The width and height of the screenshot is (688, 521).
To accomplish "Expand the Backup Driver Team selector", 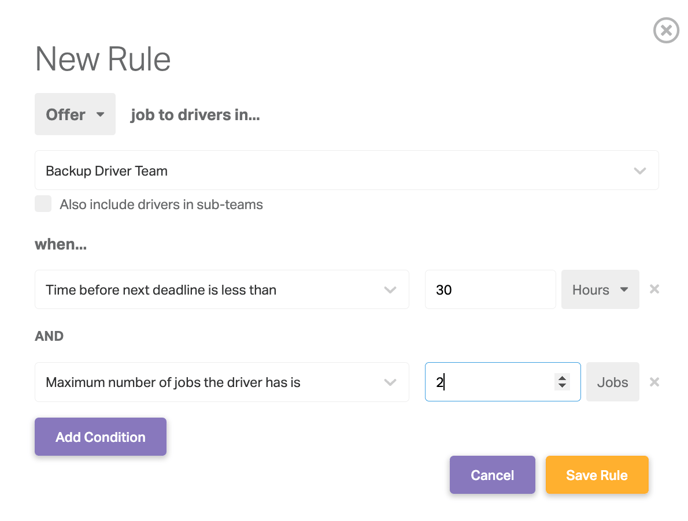I will tap(347, 170).
